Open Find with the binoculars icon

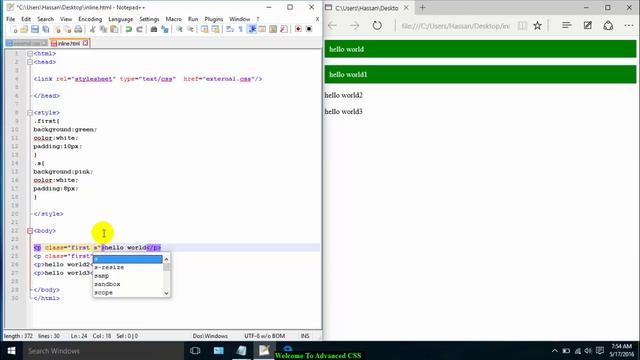(x=154, y=29)
